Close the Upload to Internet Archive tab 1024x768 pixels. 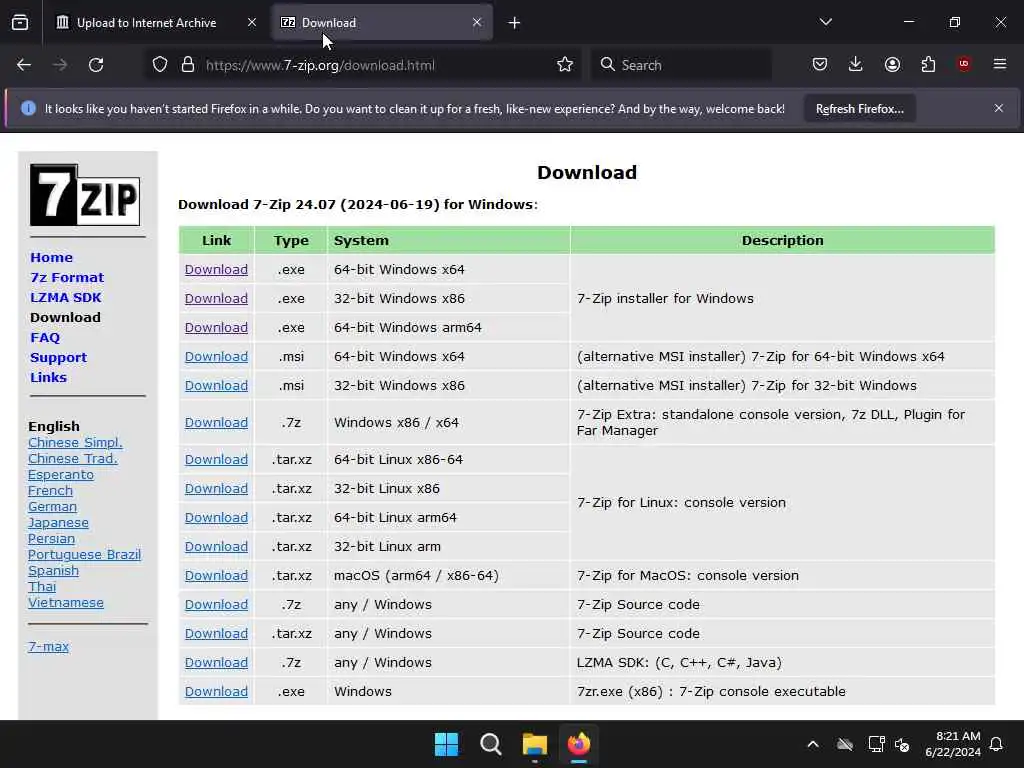(252, 22)
